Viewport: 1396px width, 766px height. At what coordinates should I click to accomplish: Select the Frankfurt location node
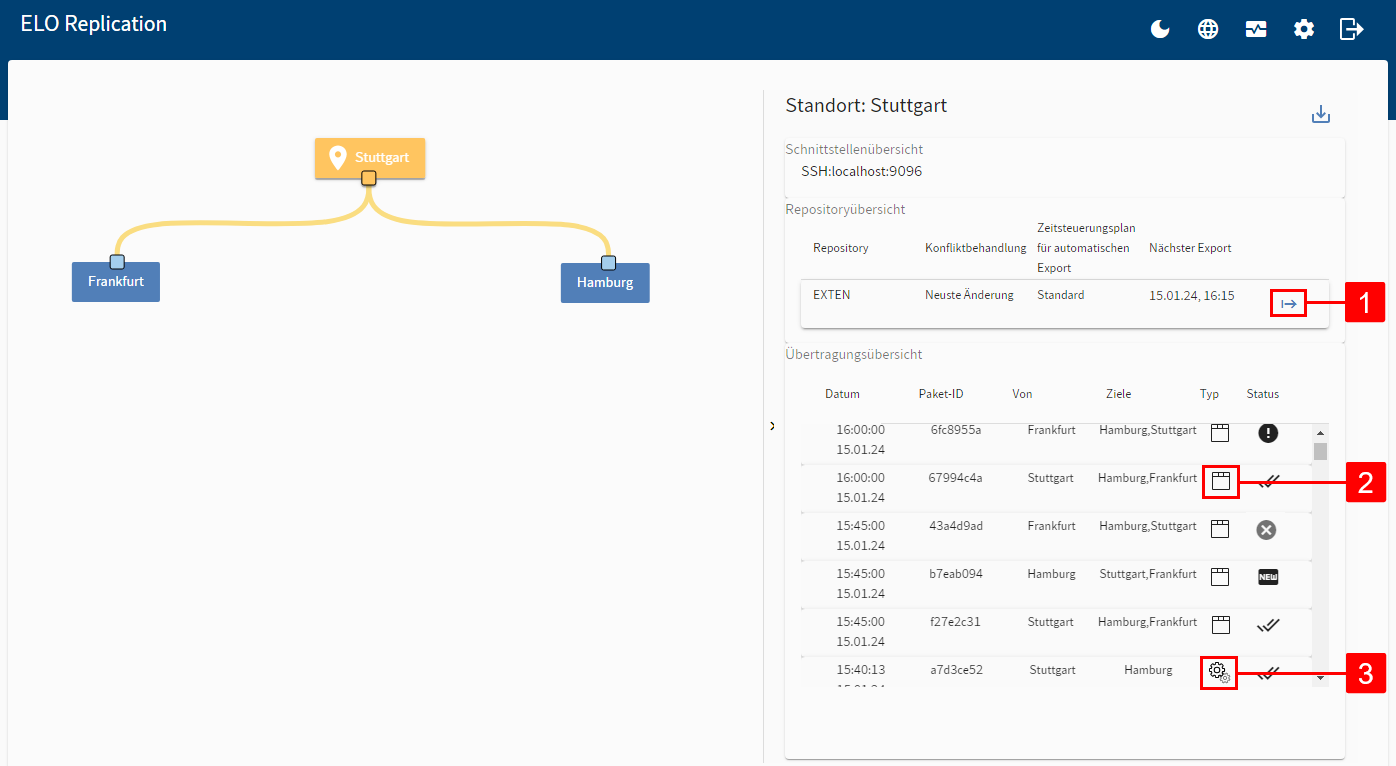point(116,282)
